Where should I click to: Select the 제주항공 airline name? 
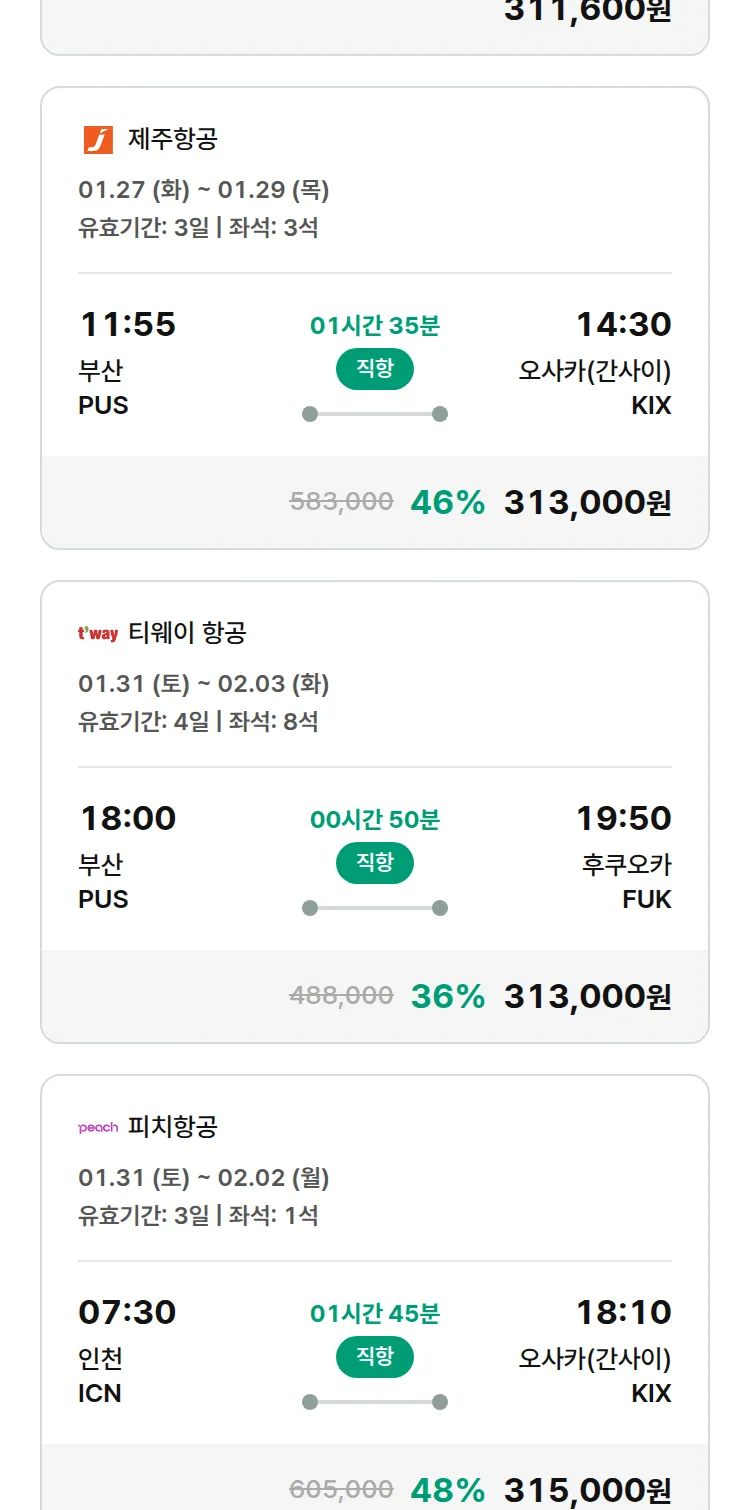tap(173, 139)
